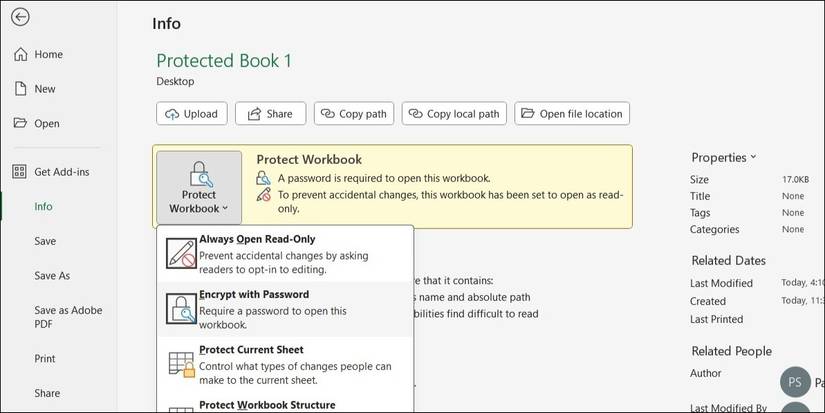
Task: Click the back arrow circle icon
Action: point(20,17)
